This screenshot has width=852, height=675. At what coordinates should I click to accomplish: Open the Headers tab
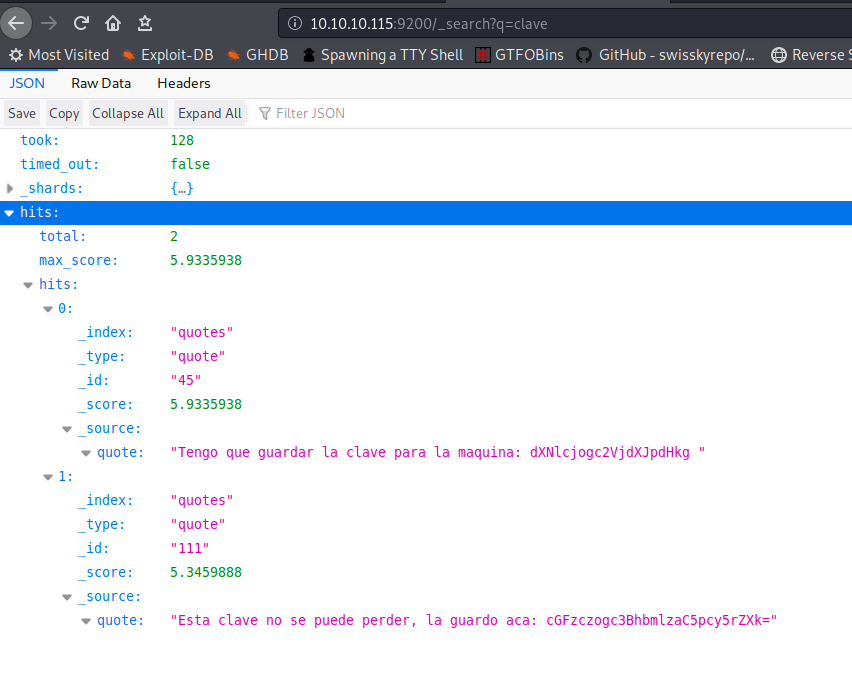click(x=184, y=83)
